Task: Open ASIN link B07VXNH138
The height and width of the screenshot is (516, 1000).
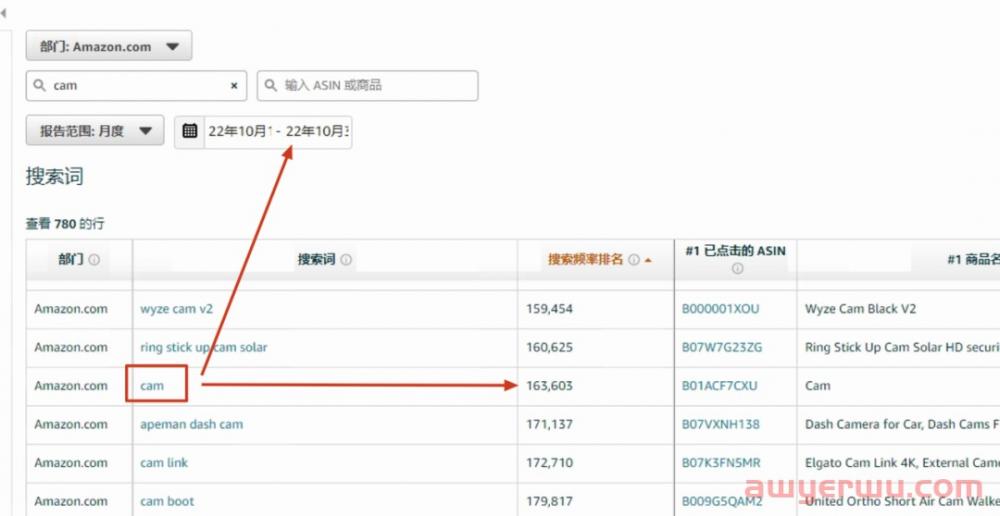Action: pos(721,424)
